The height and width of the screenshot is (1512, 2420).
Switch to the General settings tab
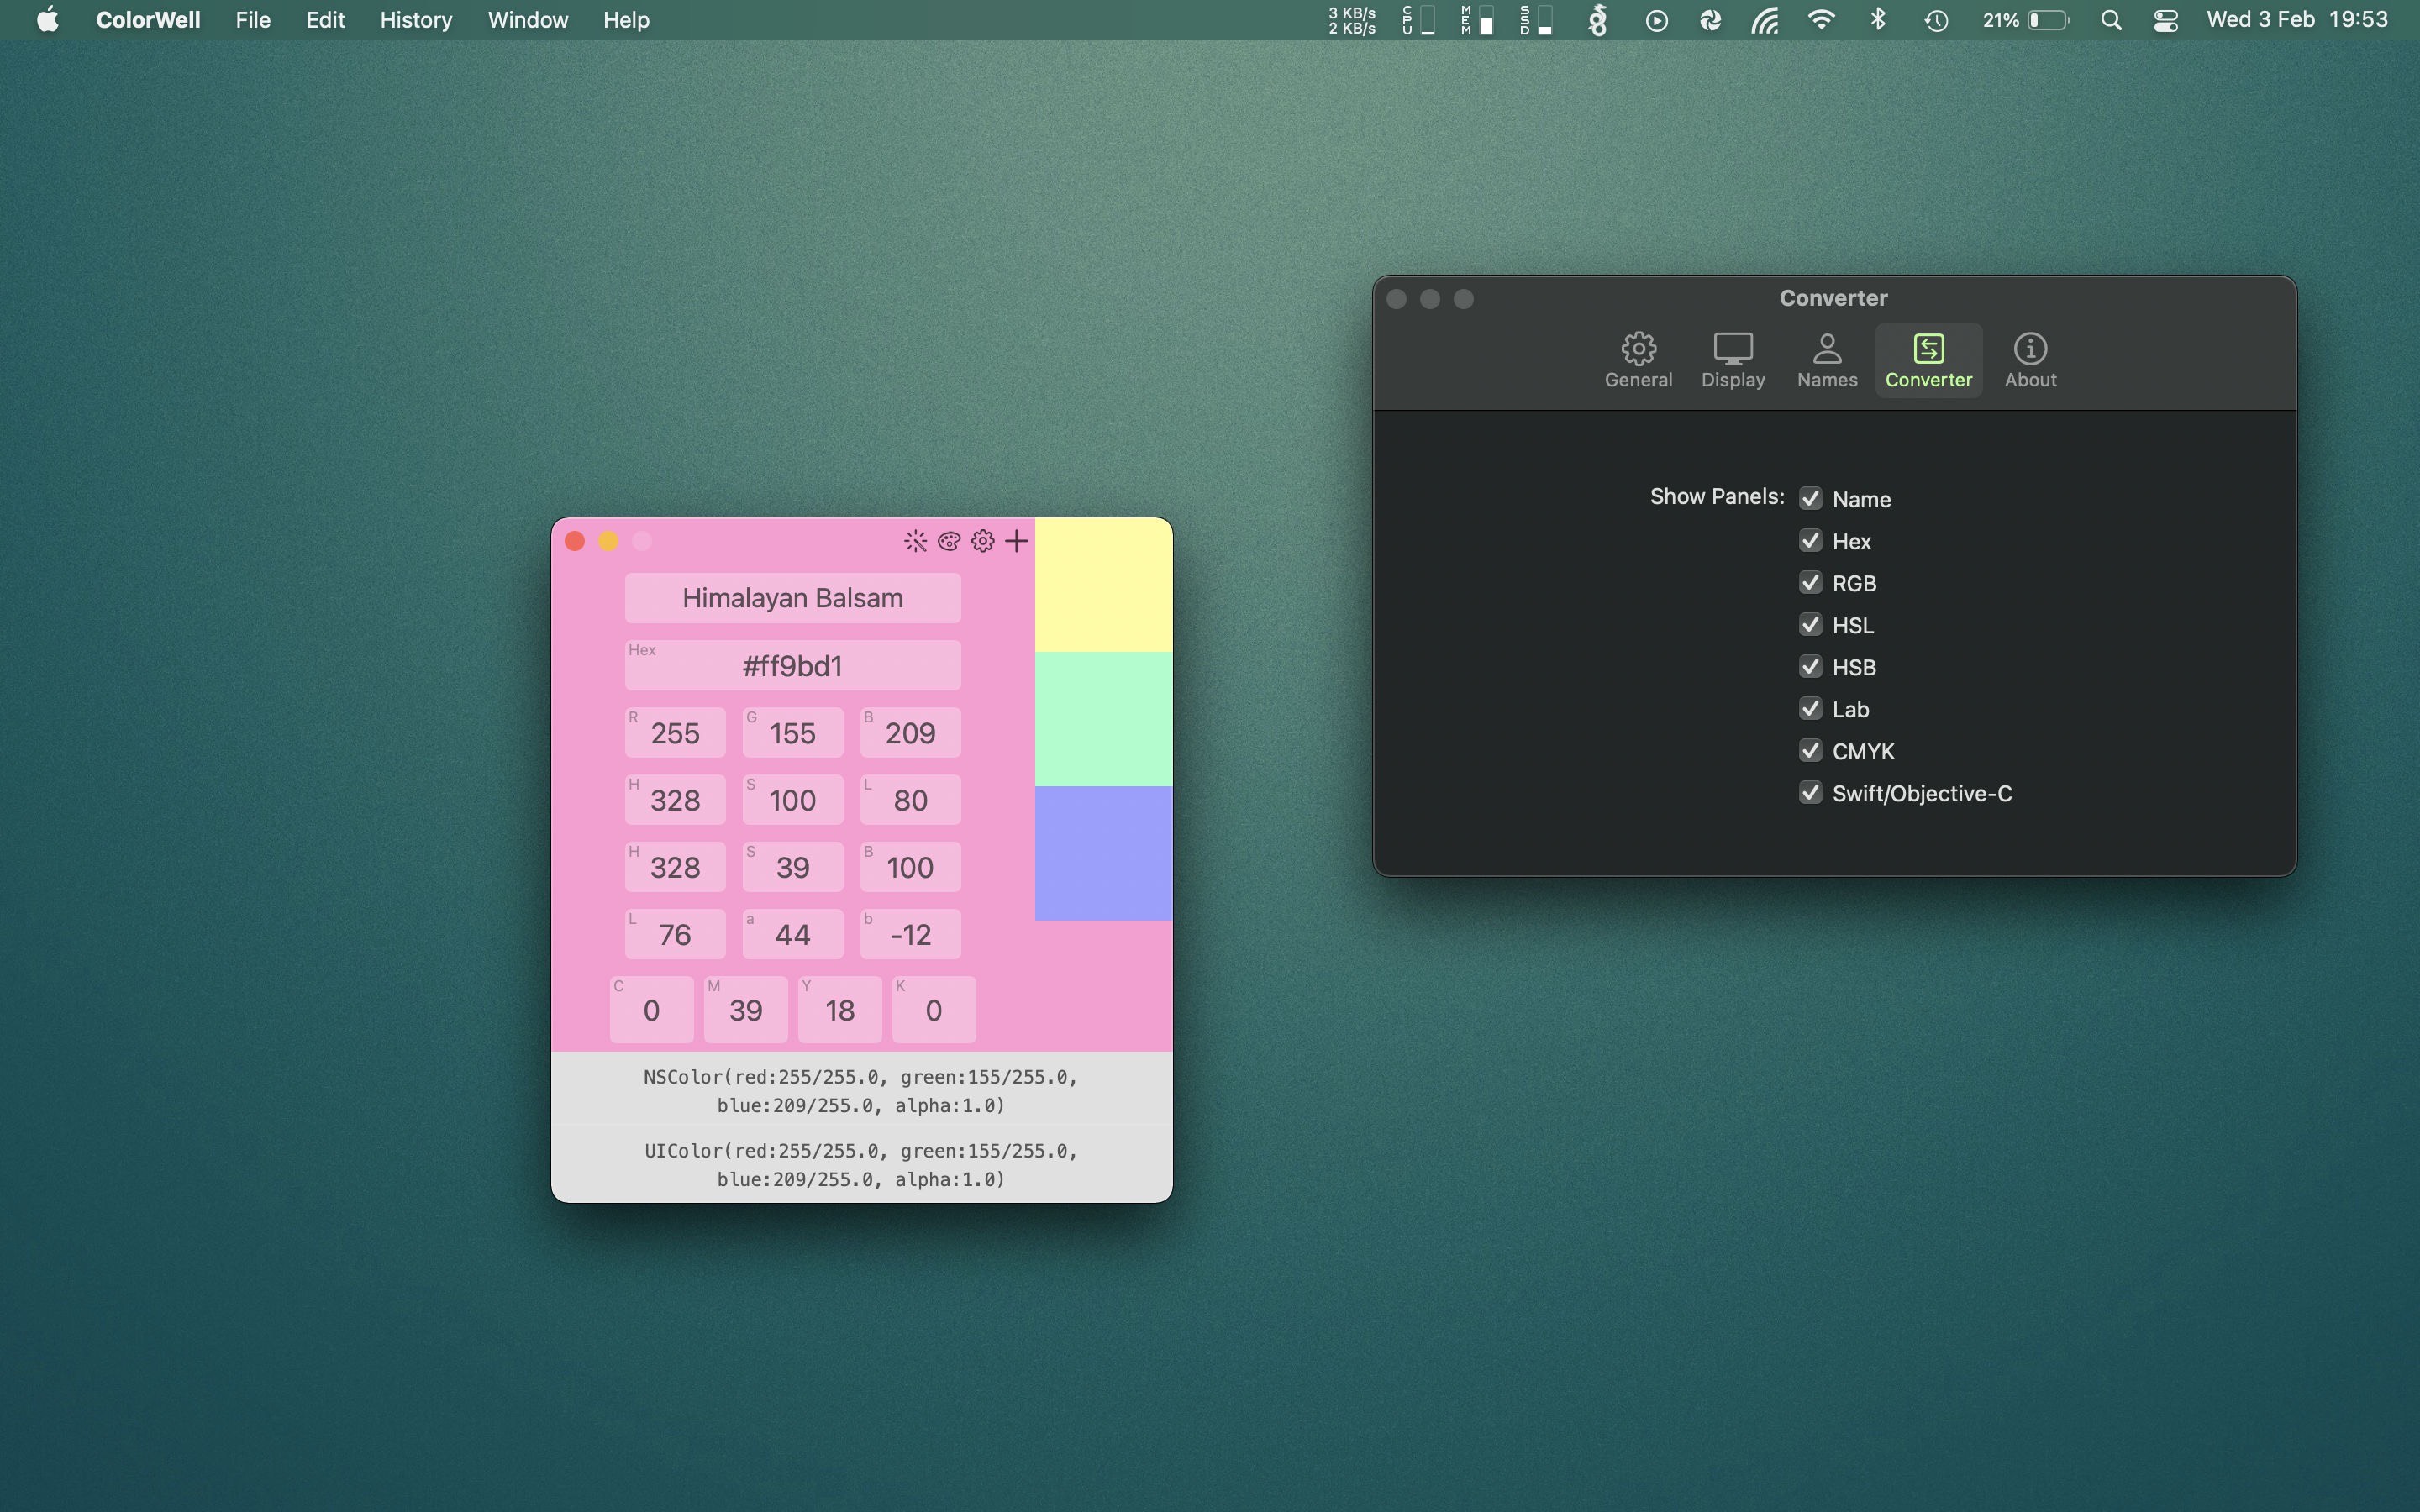tap(1638, 359)
